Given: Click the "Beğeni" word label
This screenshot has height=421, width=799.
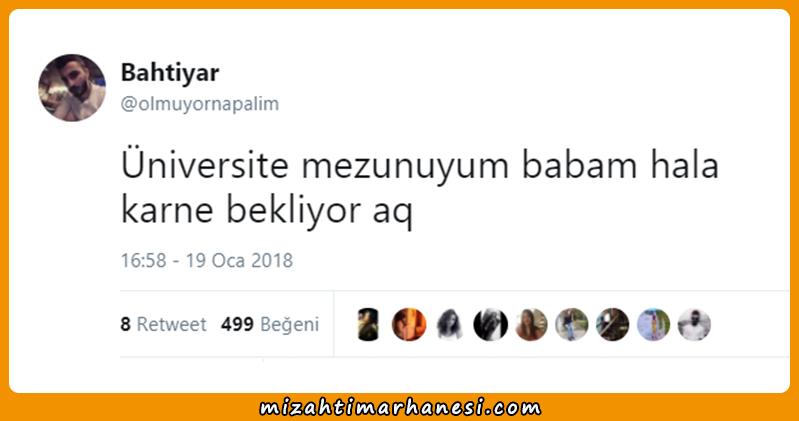Looking at the screenshot, I should 289,325.
